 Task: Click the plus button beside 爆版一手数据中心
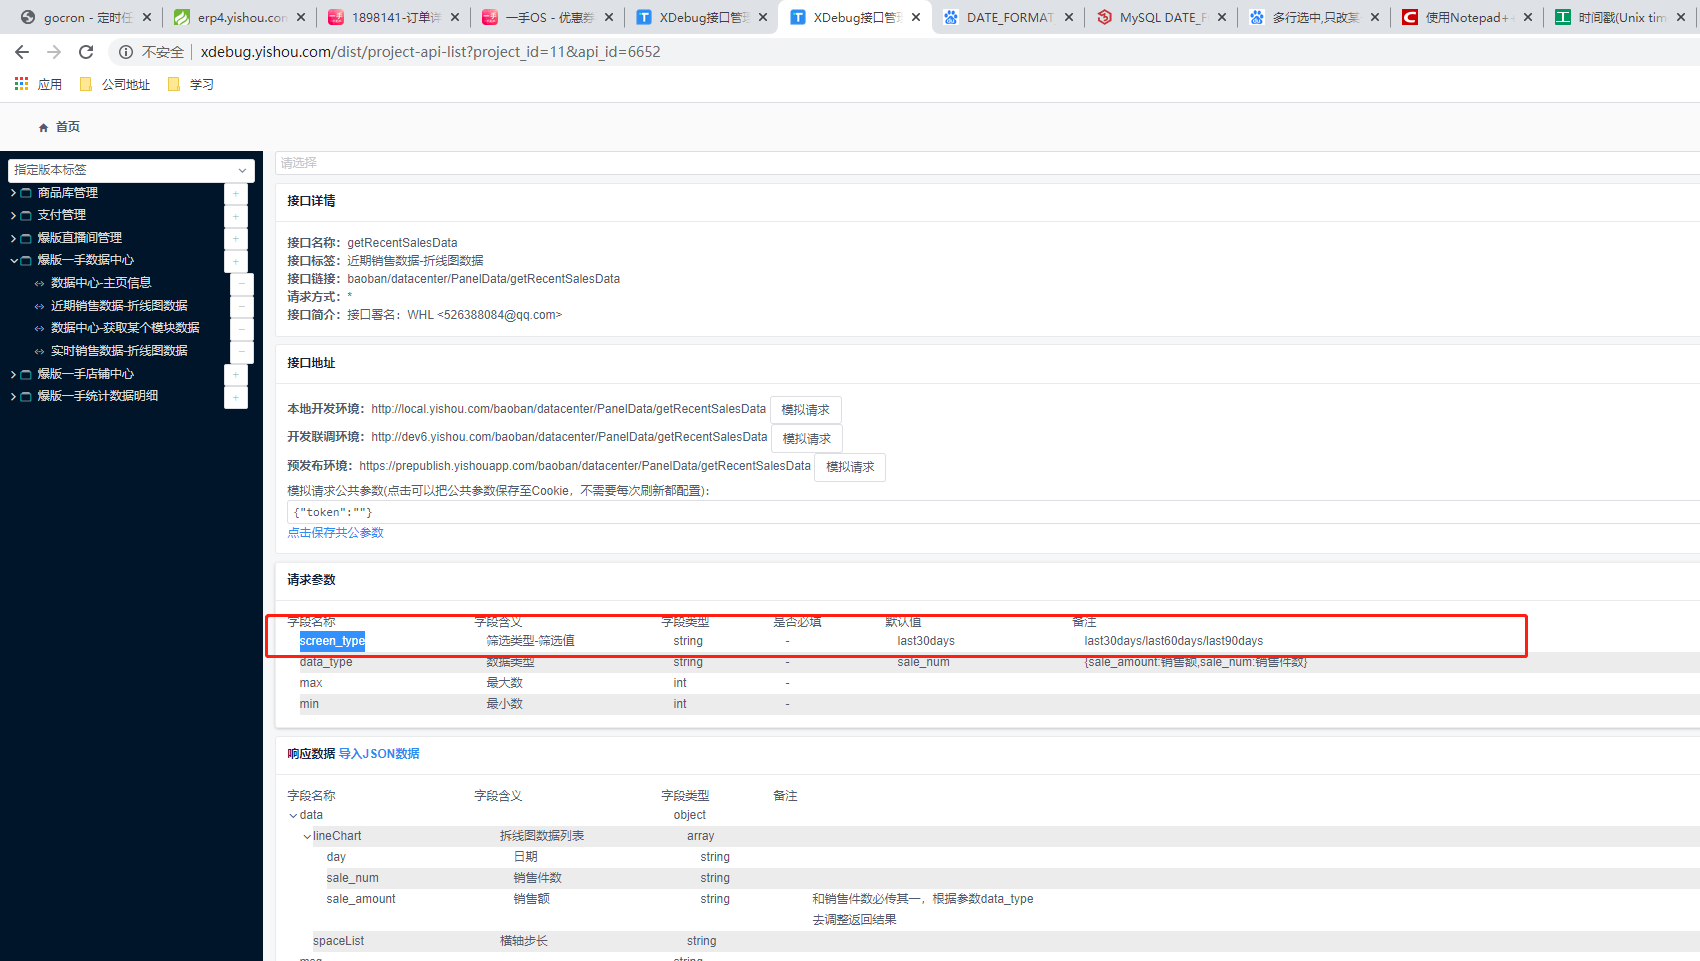[236, 260]
